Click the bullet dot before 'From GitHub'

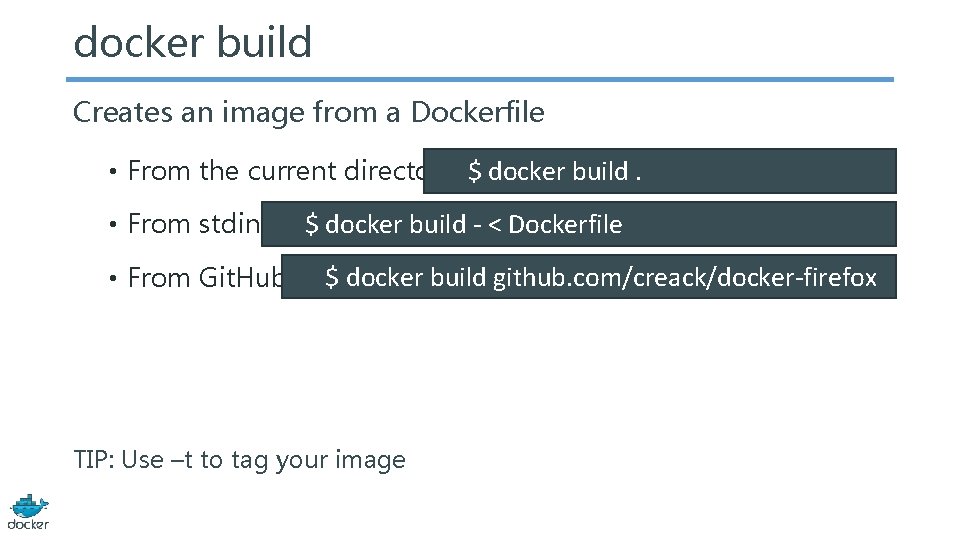[117, 279]
